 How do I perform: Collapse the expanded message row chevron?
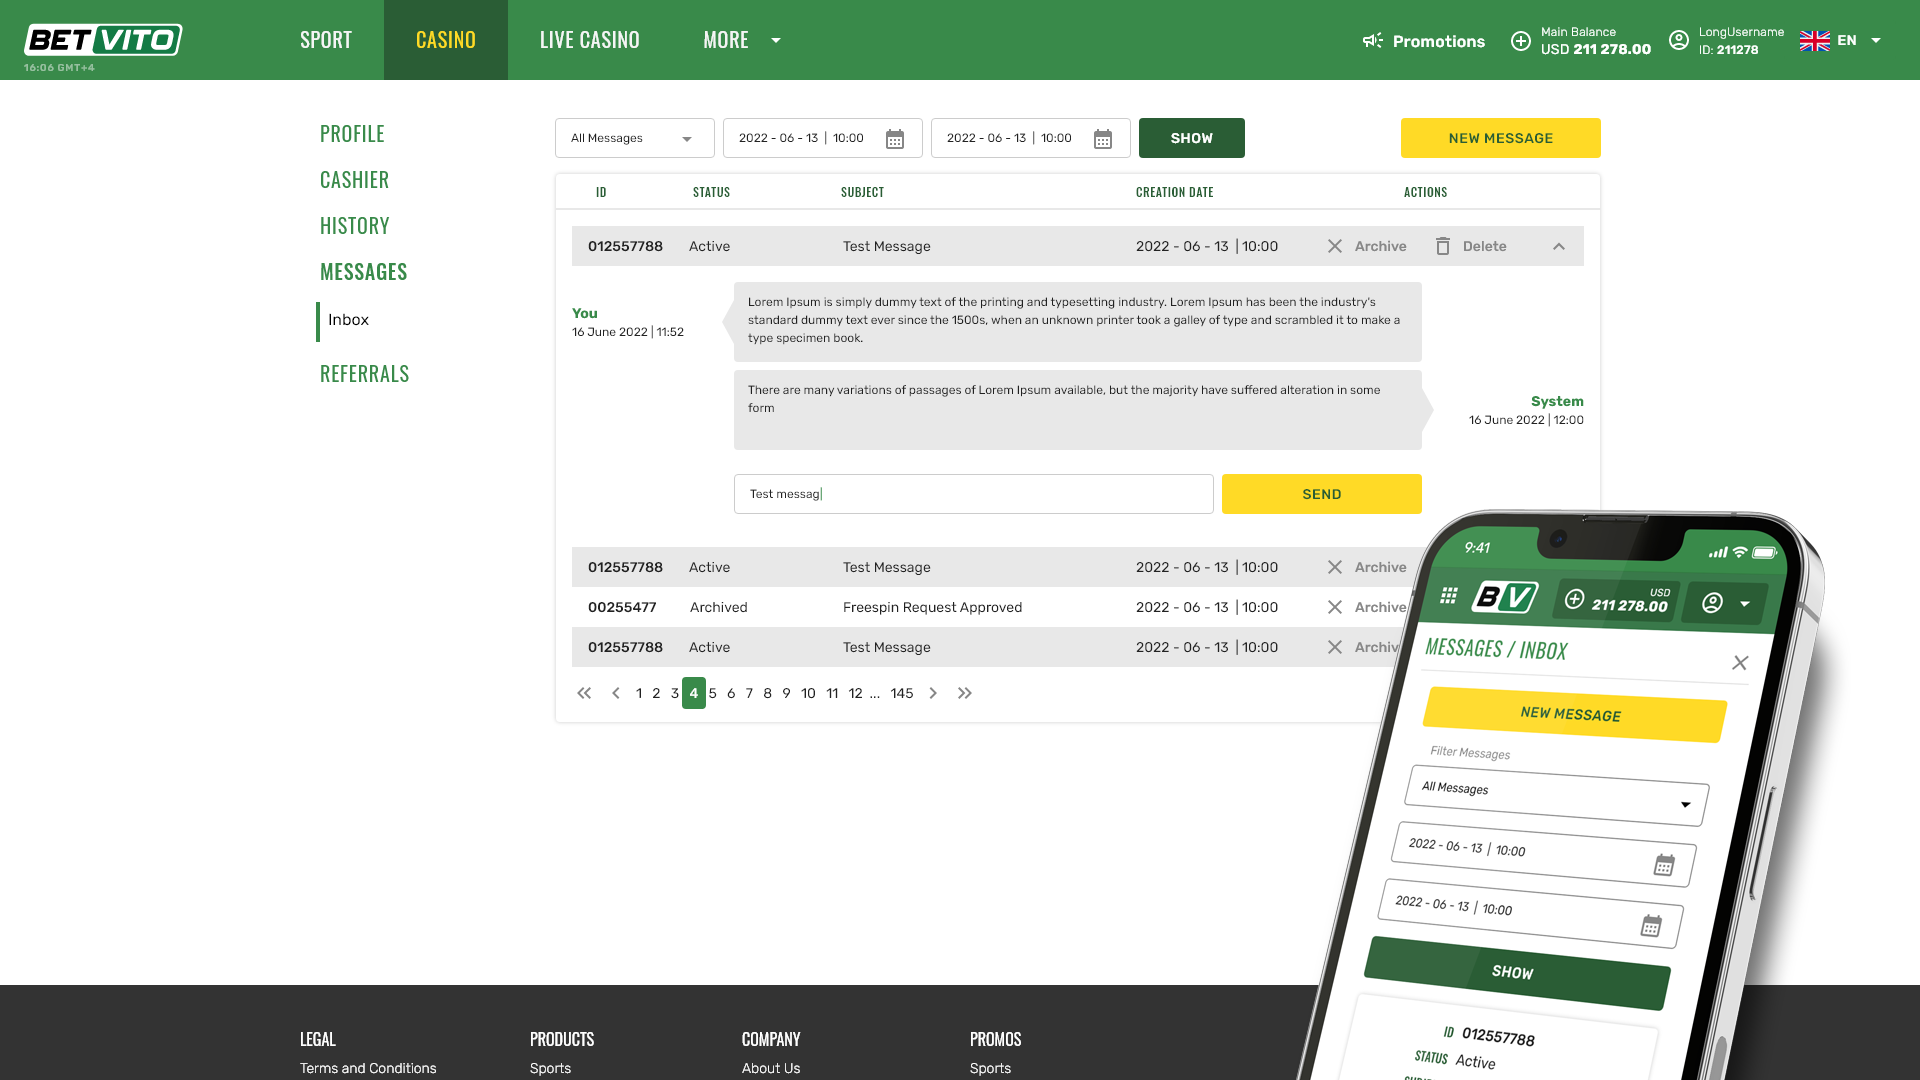click(1559, 247)
